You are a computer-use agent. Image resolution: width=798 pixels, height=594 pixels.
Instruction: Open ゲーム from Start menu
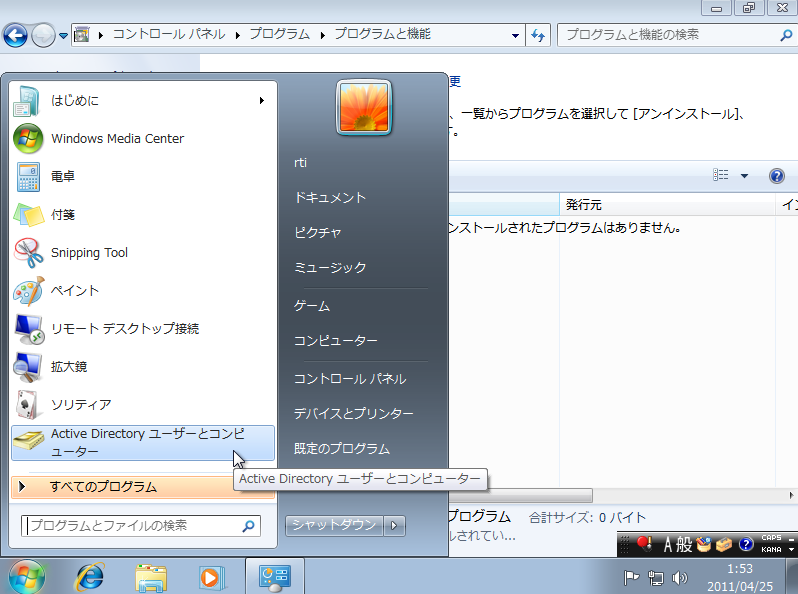[x=312, y=306]
